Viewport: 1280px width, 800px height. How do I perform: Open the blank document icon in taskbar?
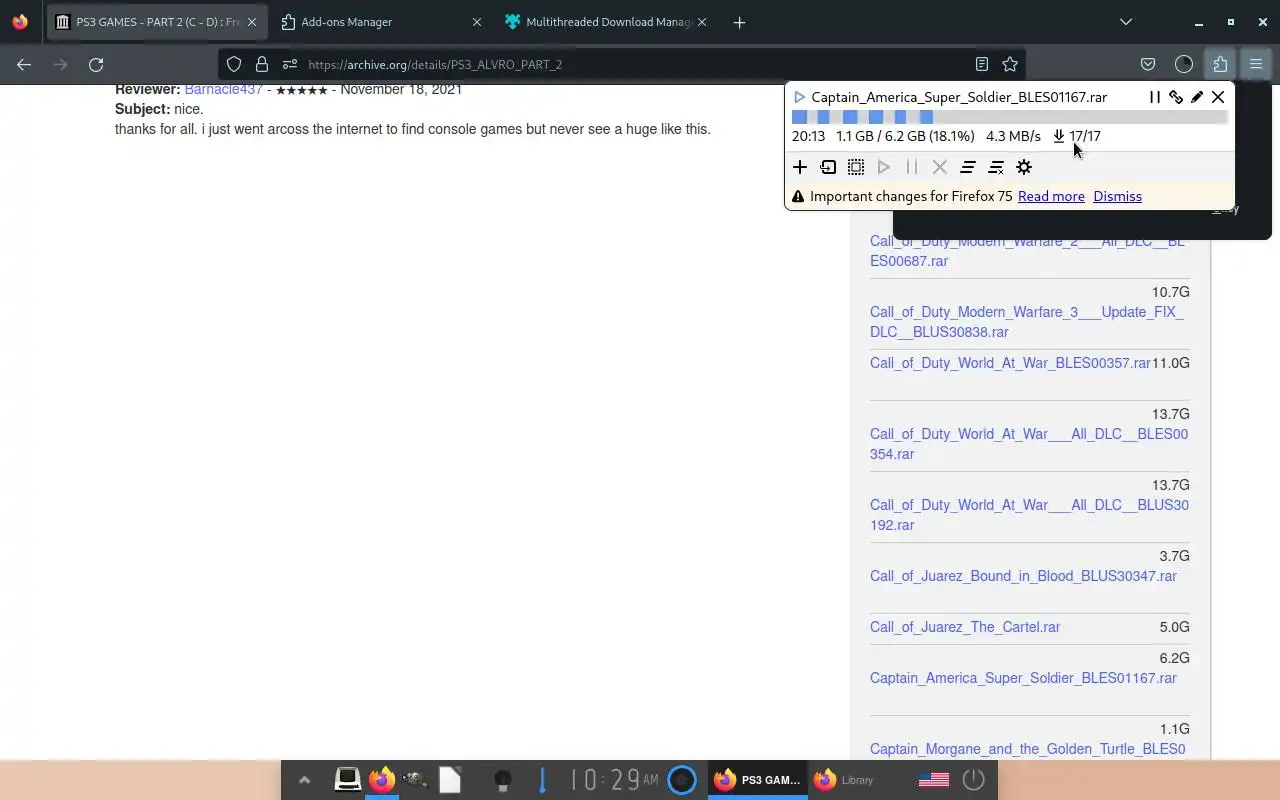(x=449, y=779)
